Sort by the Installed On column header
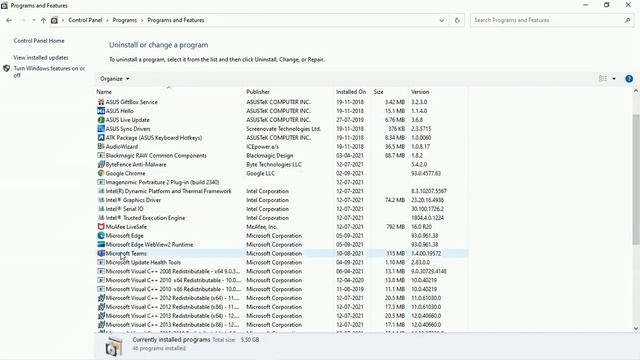 pyautogui.click(x=352, y=92)
